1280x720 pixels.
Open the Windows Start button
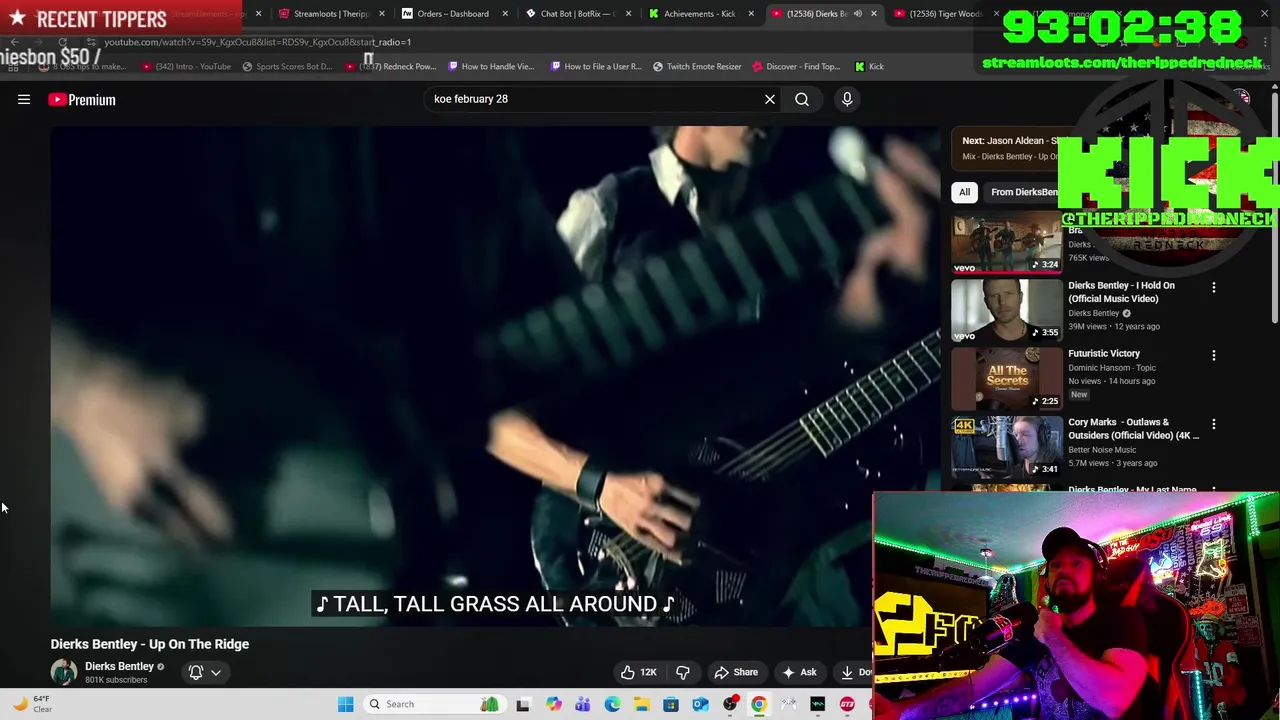pos(345,704)
